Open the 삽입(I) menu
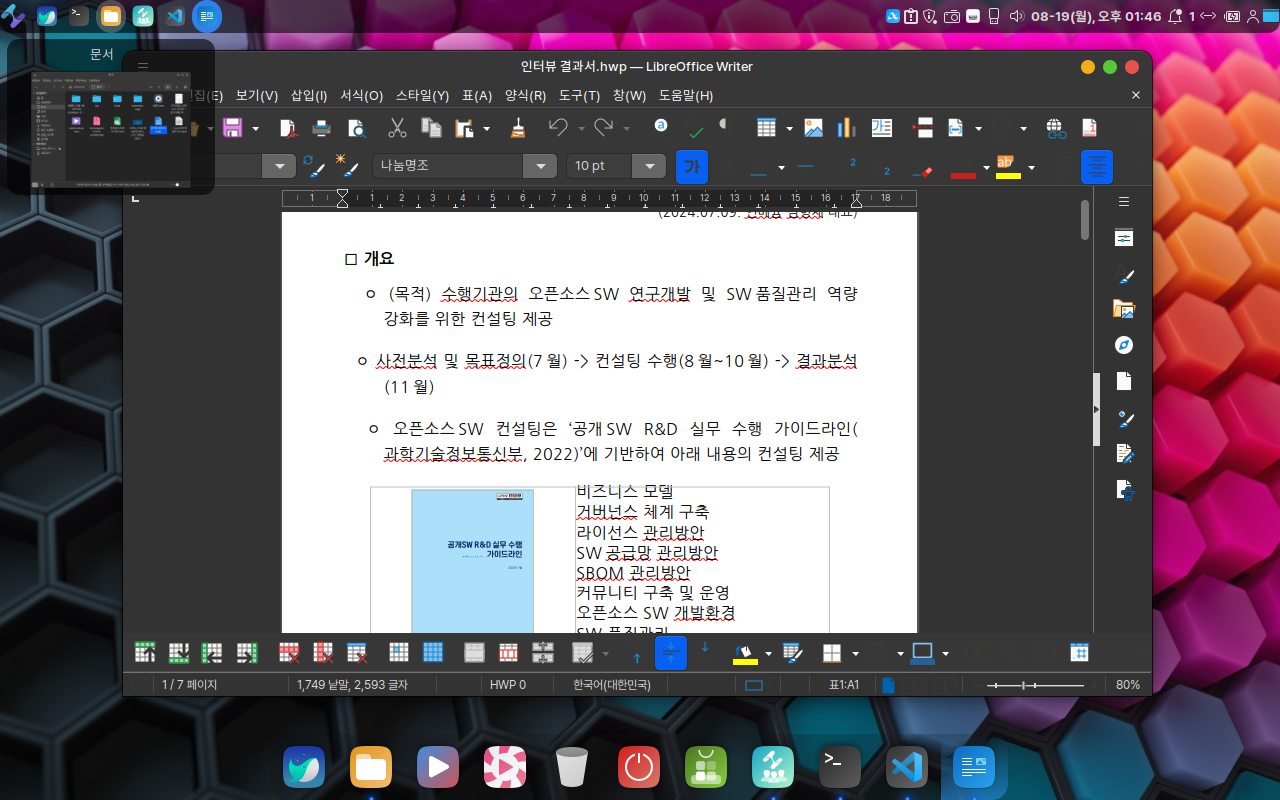The width and height of the screenshot is (1280, 800). point(309,96)
